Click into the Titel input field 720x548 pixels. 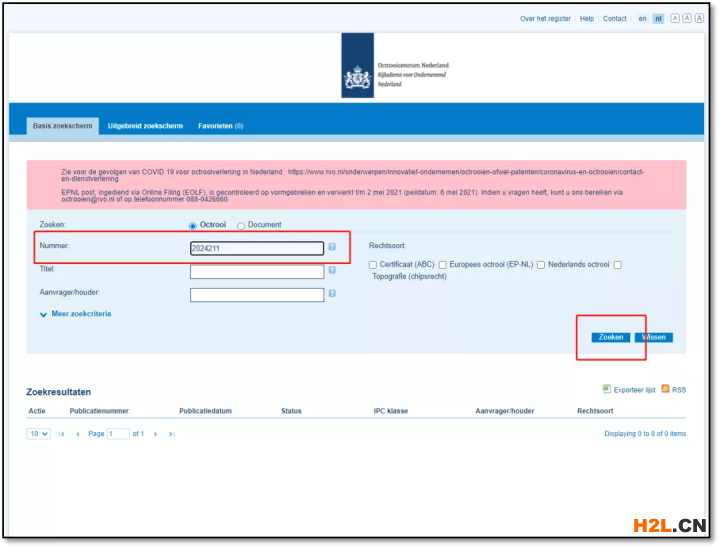[x=256, y=271]
